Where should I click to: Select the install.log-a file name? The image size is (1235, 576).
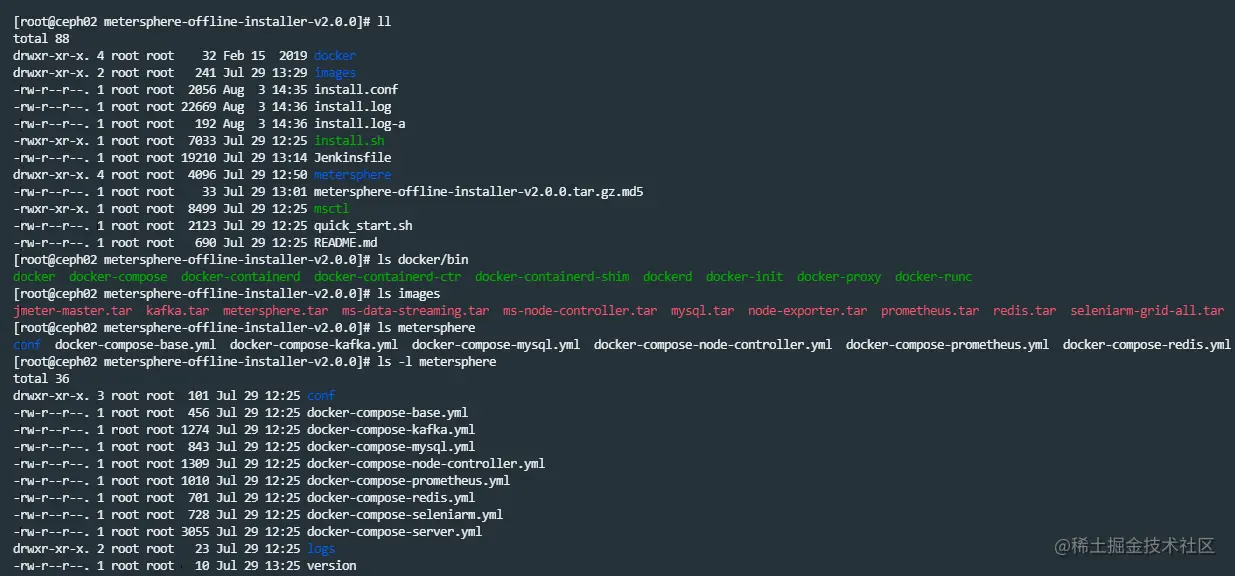click(359, 124)
